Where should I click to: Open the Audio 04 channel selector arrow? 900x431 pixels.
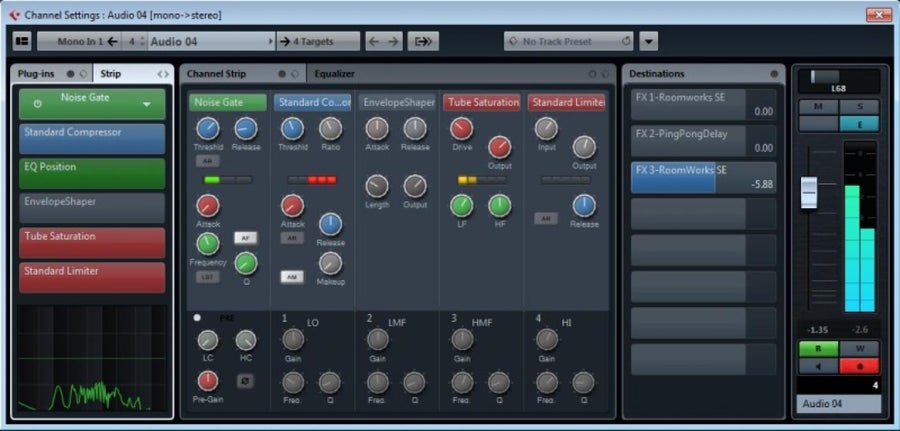[271, 41]
